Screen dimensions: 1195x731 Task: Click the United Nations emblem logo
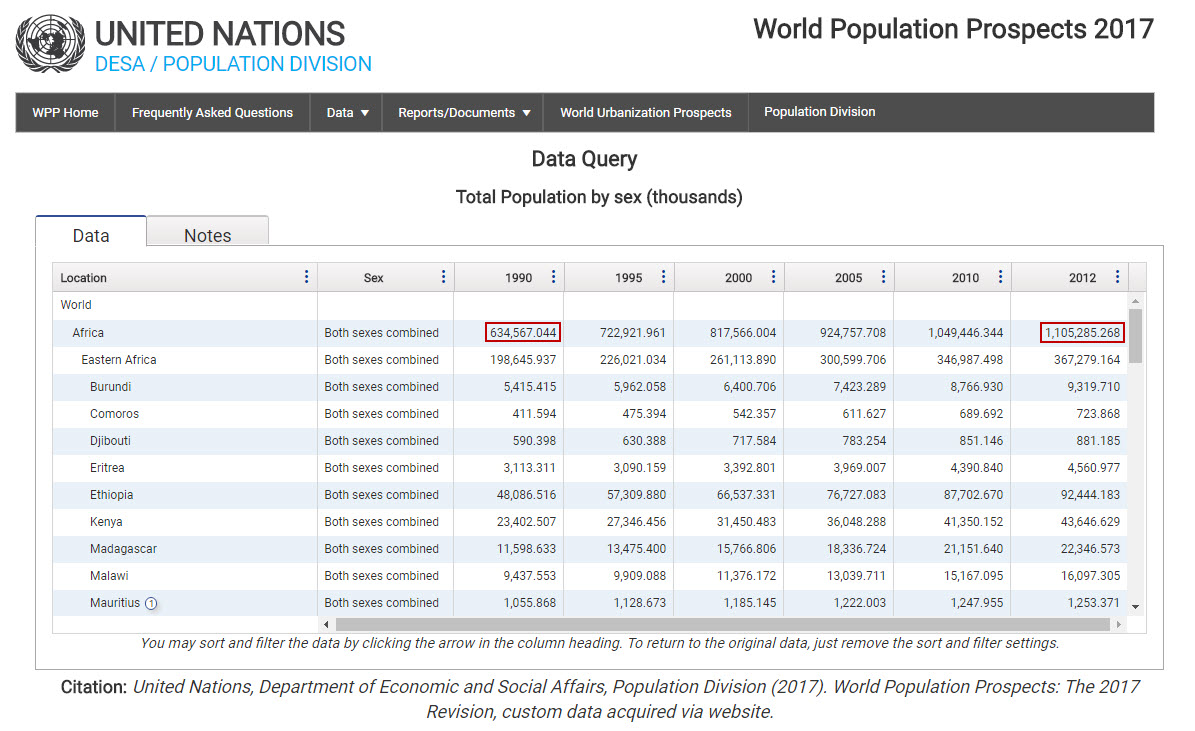(x=50, y=44)
